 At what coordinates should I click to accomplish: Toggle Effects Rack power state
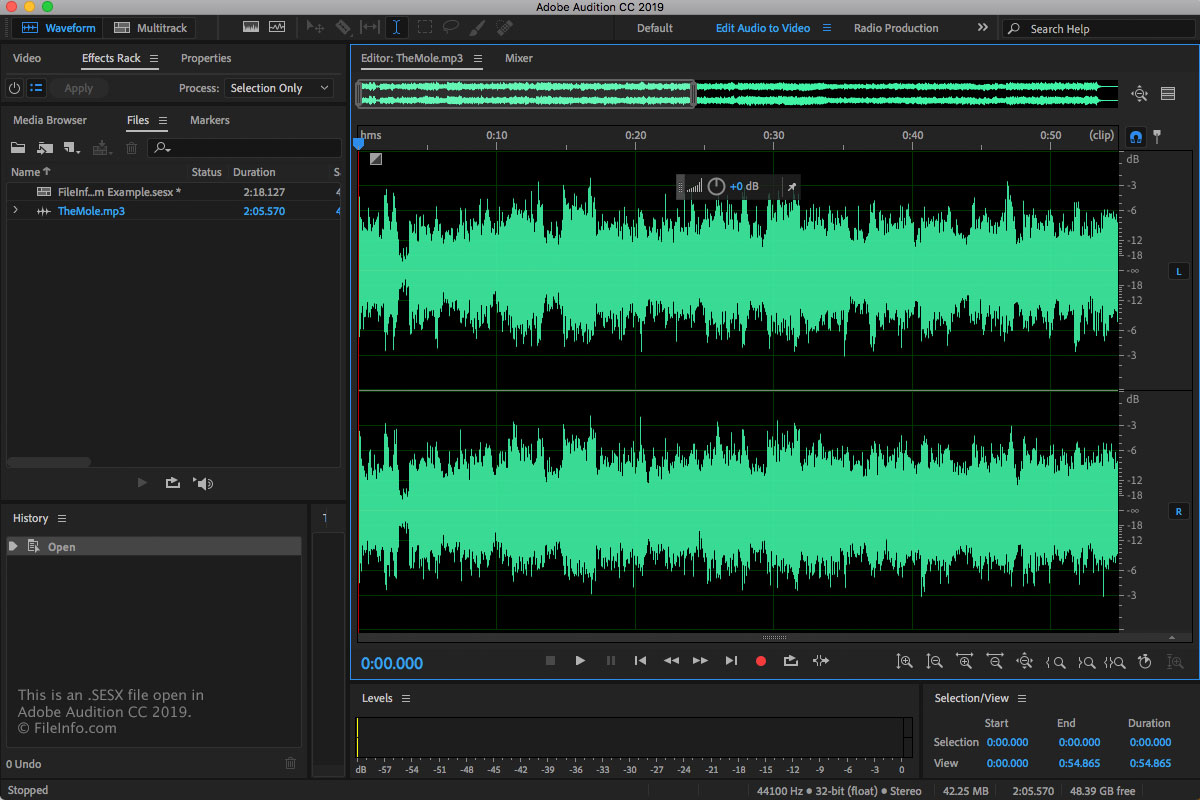pos(14,88)
